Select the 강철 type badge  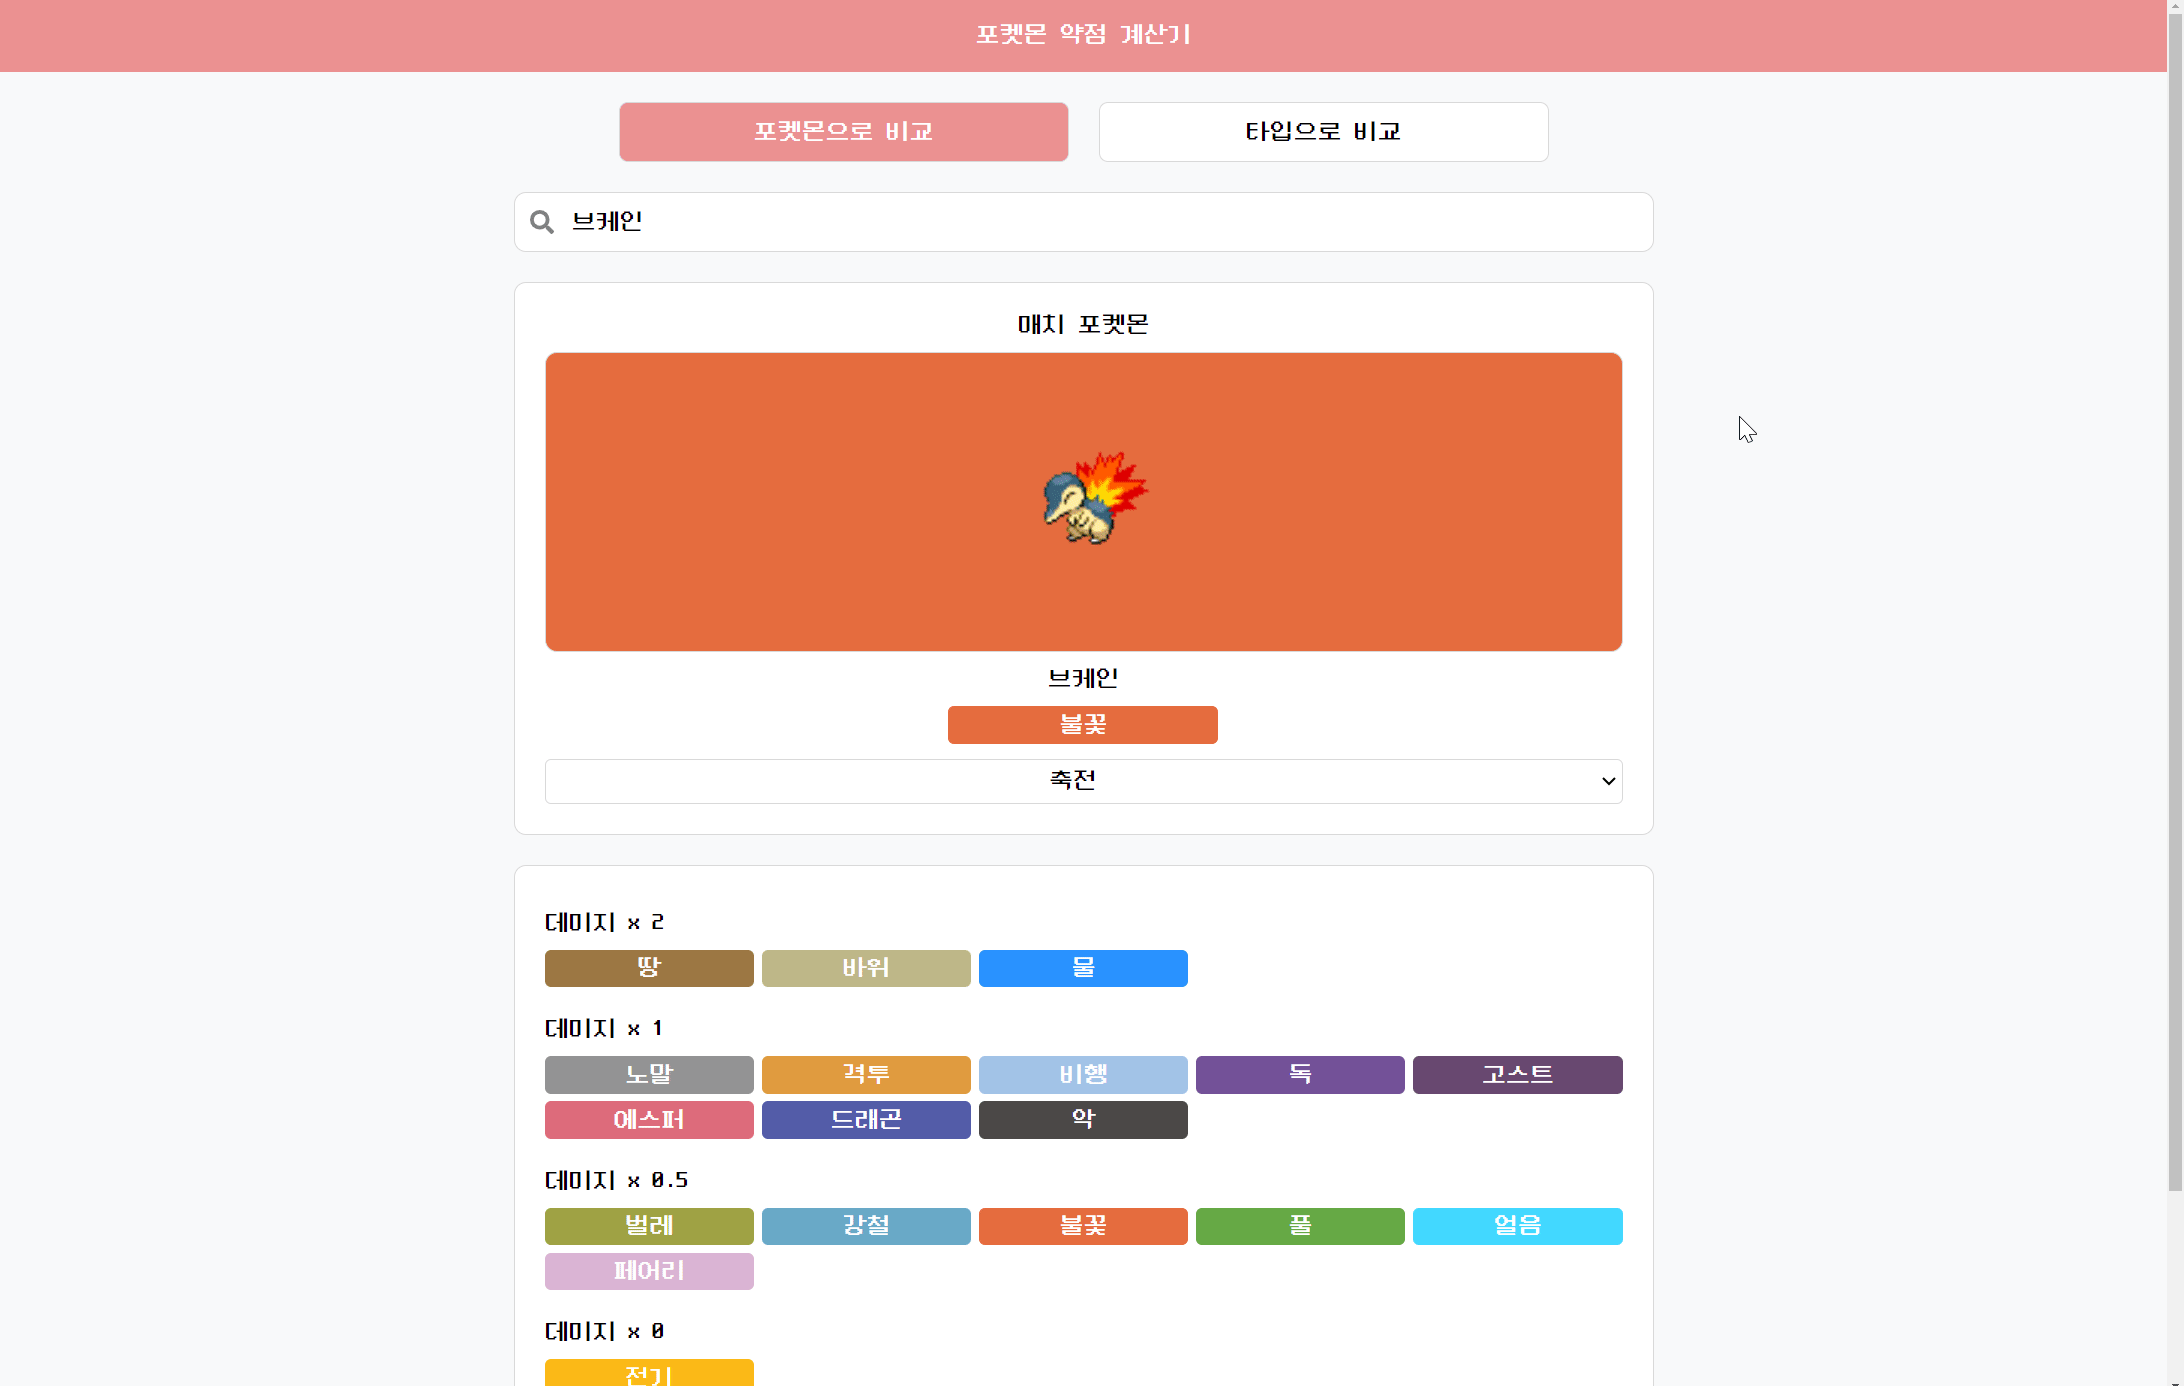[x=865, y=1226]
